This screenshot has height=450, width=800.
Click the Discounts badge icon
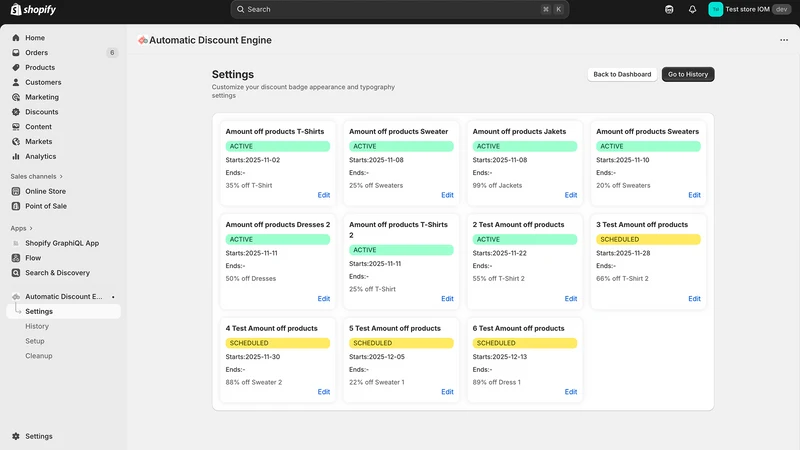tap(16, 112)
